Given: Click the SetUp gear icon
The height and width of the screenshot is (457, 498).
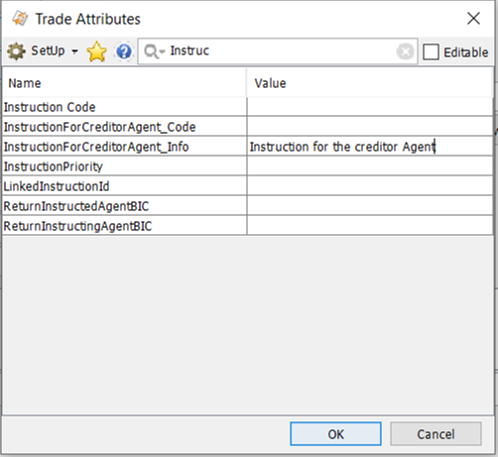Looking at the screenshot, I should (16, 52).
